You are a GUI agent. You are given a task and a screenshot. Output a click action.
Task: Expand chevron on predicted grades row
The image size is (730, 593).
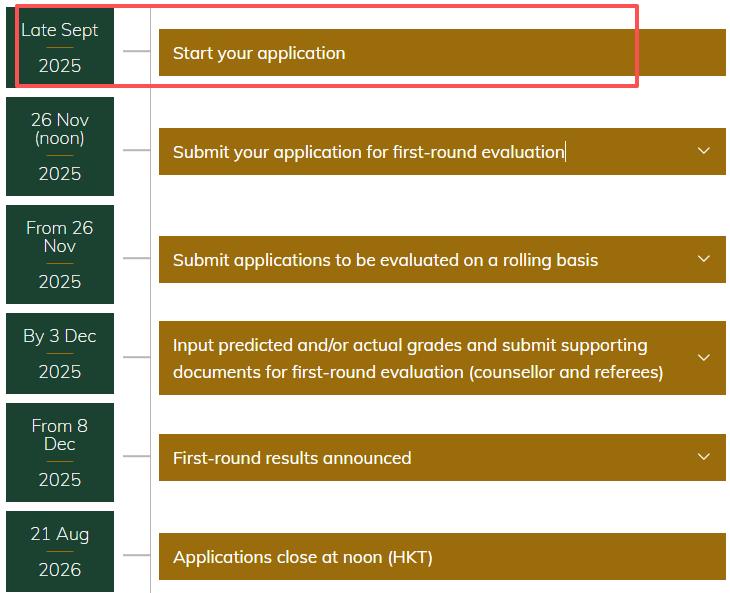[x=703, y=358]
